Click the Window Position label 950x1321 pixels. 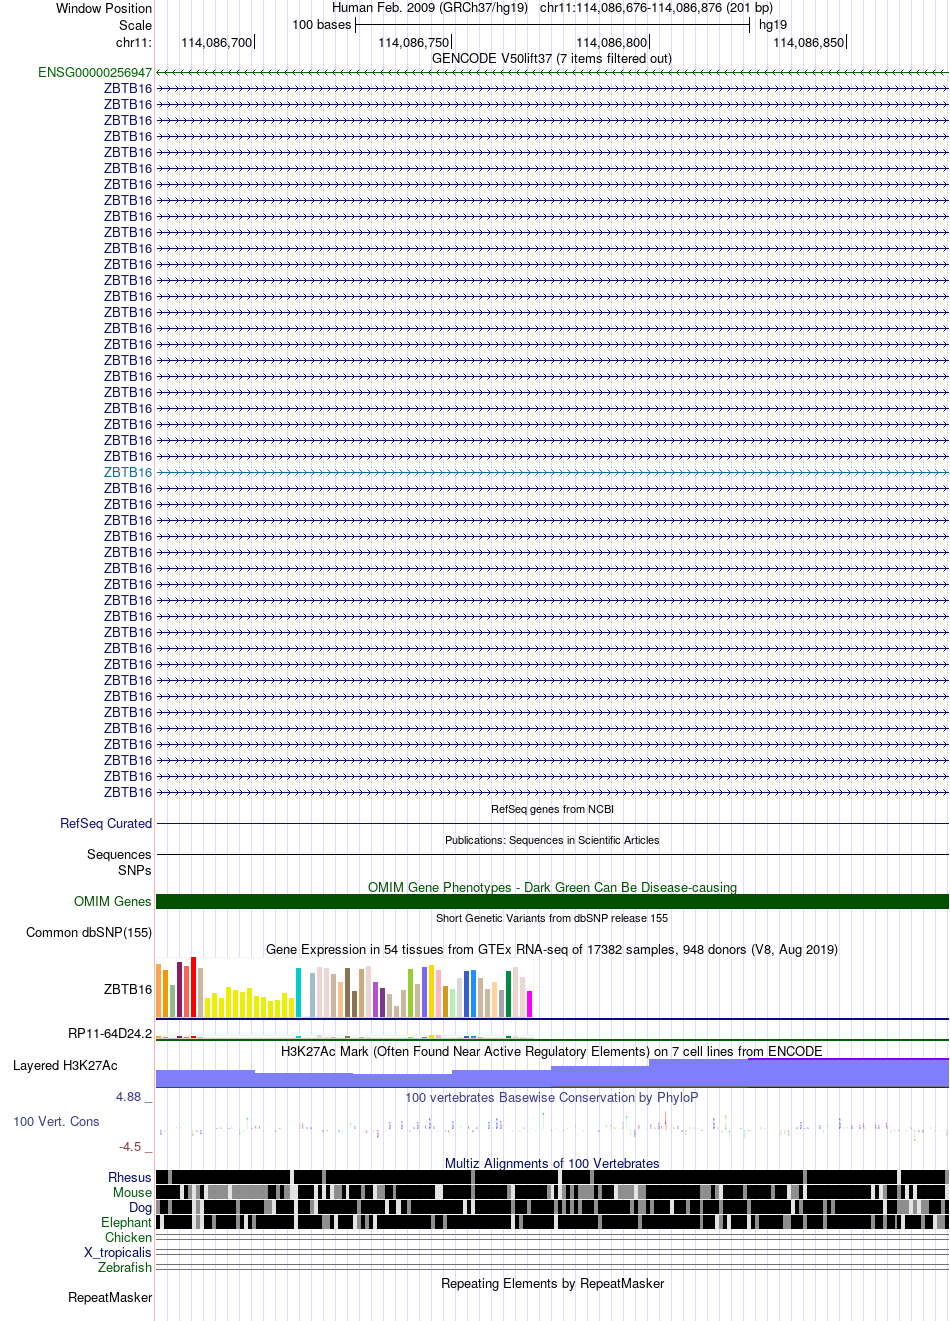point(104,8)
